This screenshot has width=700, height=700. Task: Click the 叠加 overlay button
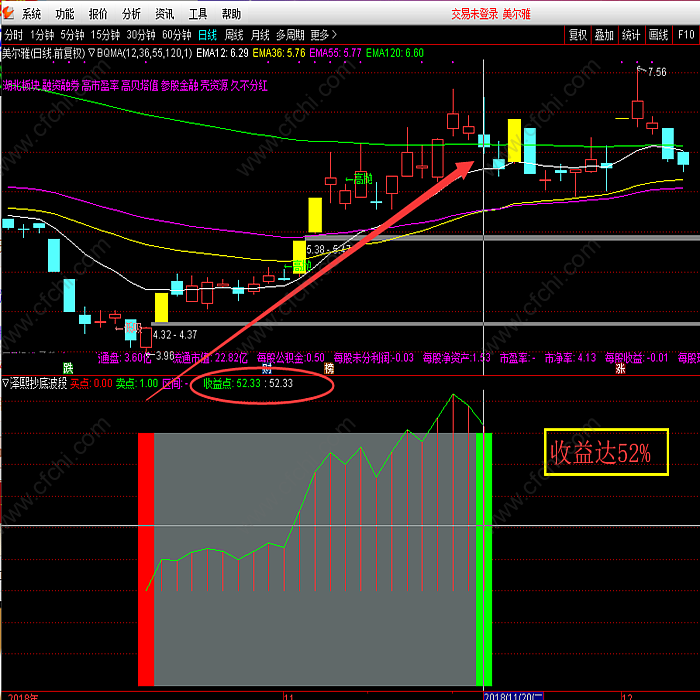click(604, 35)
